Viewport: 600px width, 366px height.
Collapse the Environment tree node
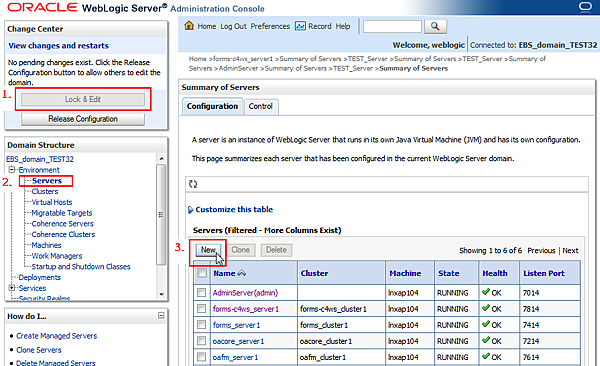click(x=12, y=170)
